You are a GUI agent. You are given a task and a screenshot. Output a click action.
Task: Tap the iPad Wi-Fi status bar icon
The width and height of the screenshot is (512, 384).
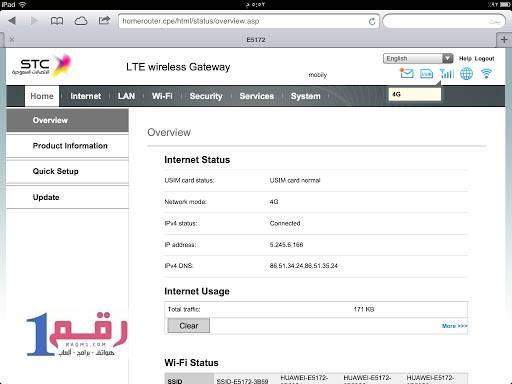pos(22,4)
